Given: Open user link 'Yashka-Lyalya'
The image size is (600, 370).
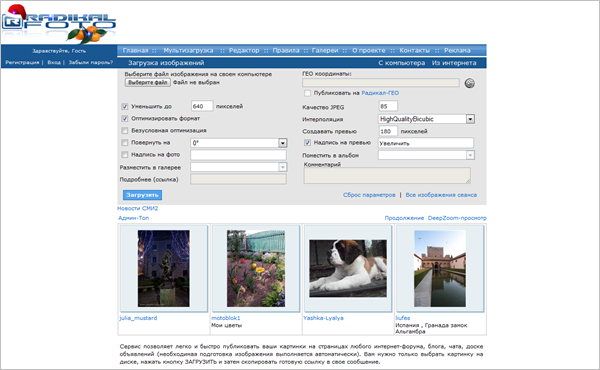Looking at the screenshot, I should (323, 318).
